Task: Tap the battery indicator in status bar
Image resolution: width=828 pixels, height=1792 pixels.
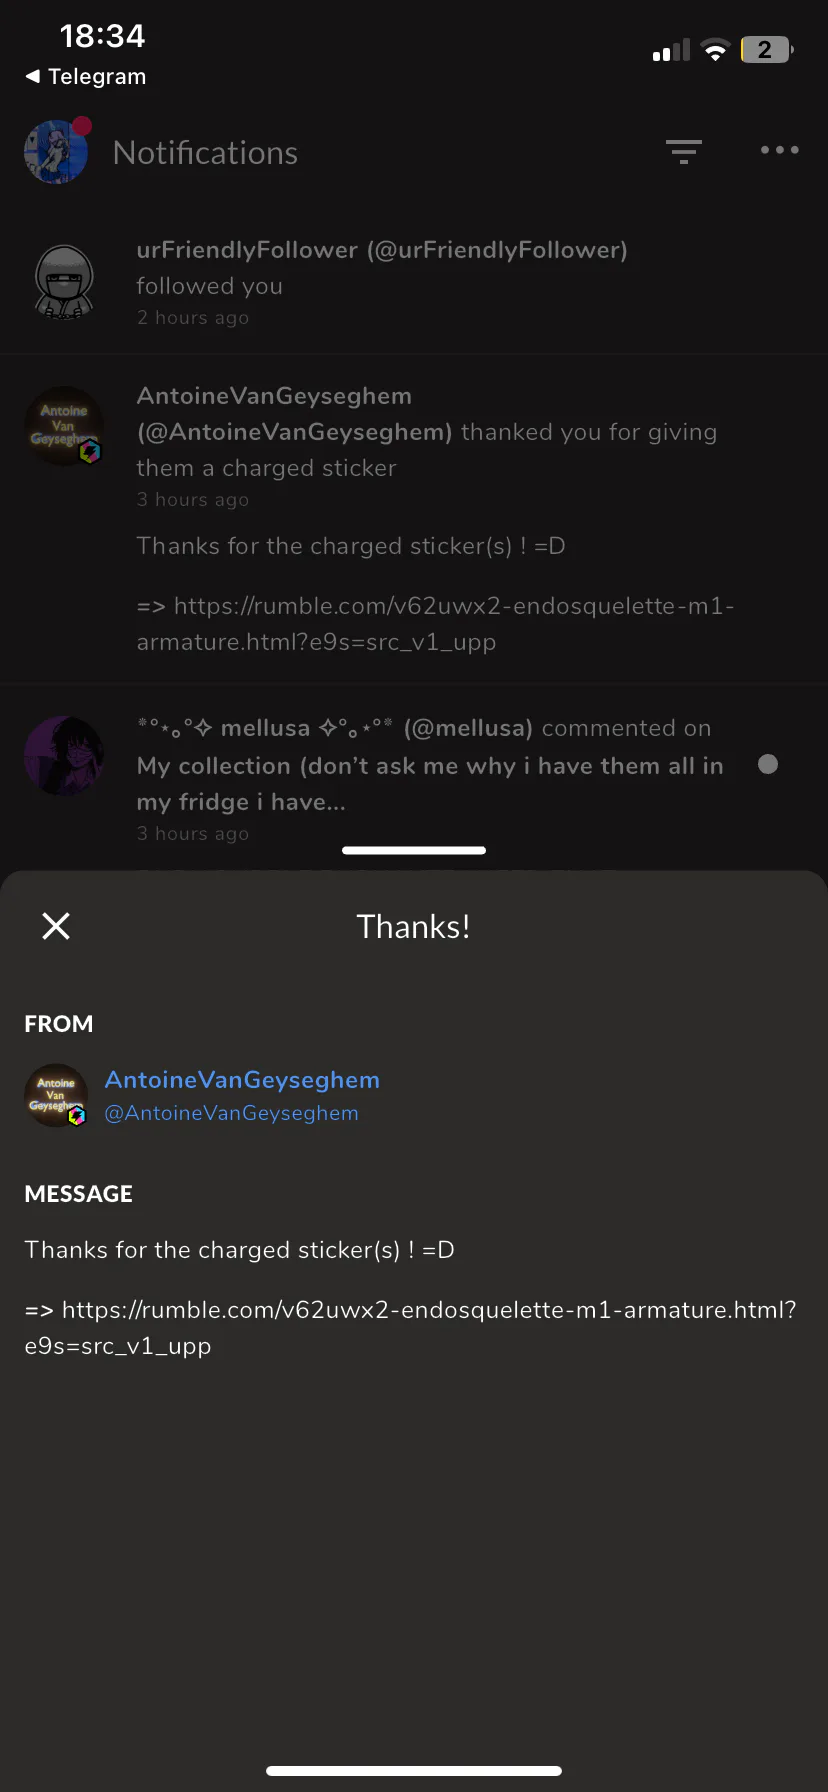Action: point(766,50)
